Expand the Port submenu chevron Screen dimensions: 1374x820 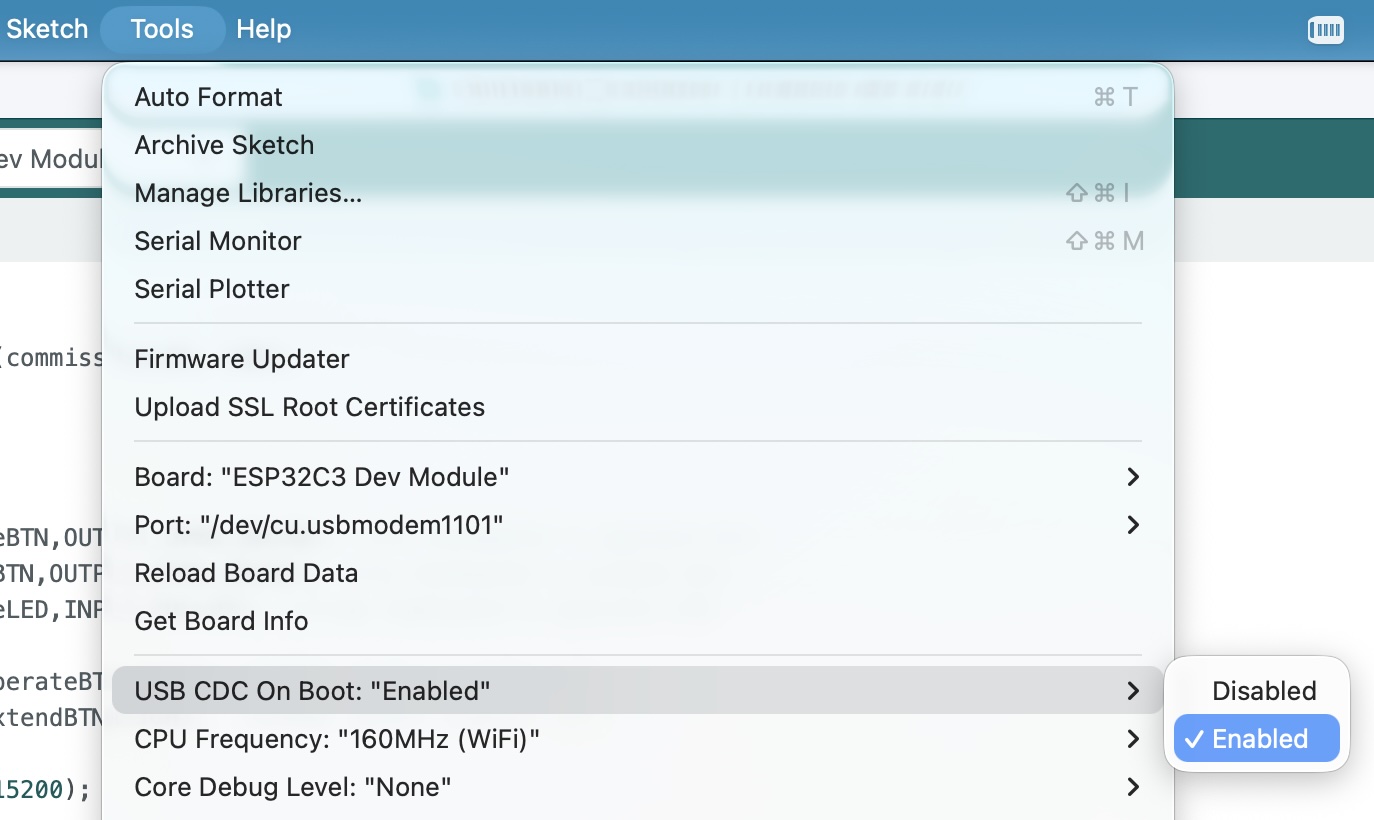(x=1132, y=525)
